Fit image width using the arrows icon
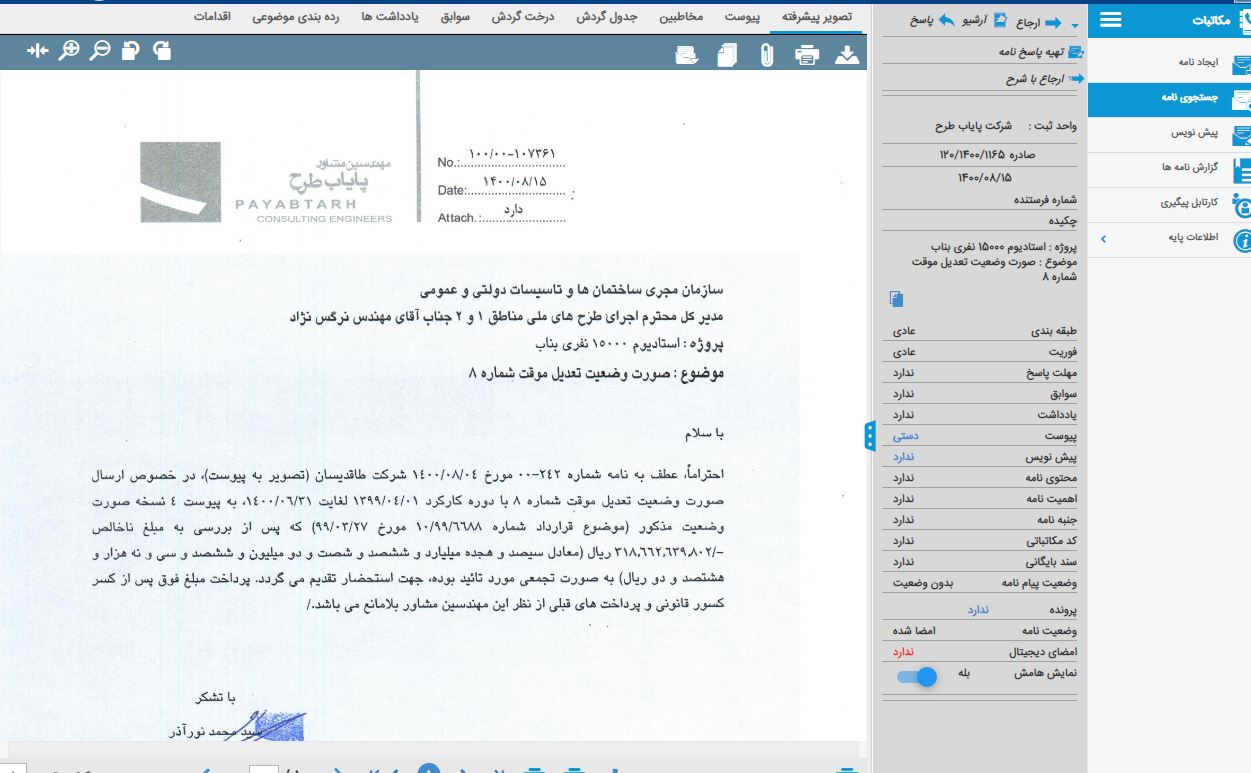 tap(38, 50)
